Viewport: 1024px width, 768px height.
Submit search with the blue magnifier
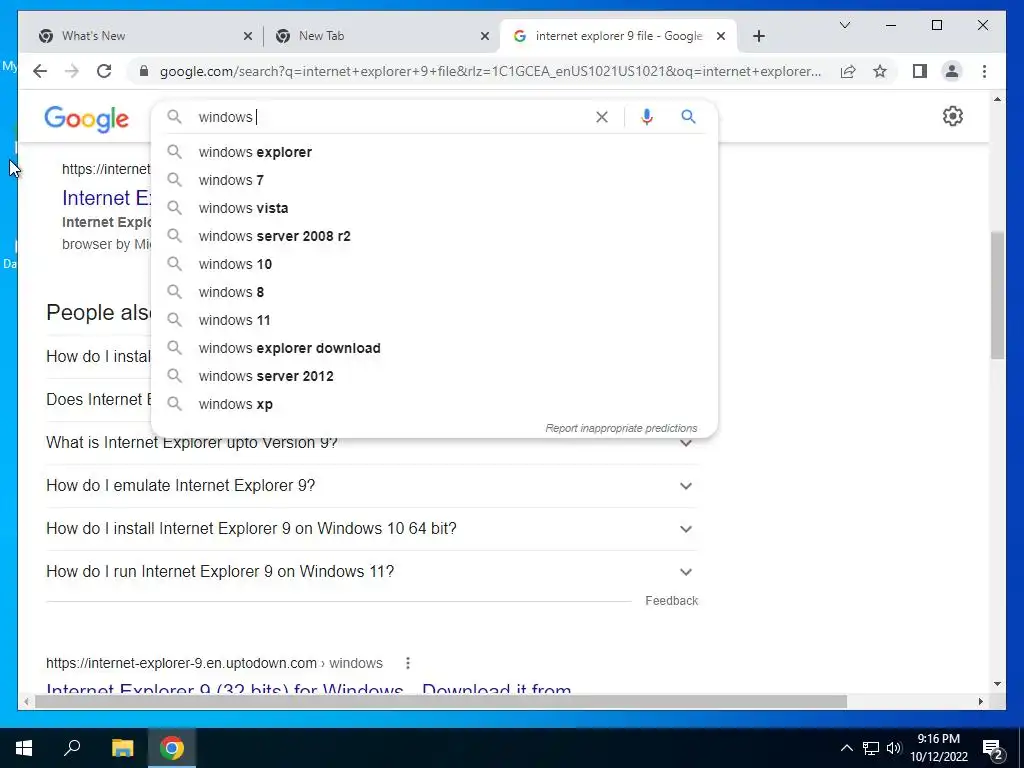688,117
